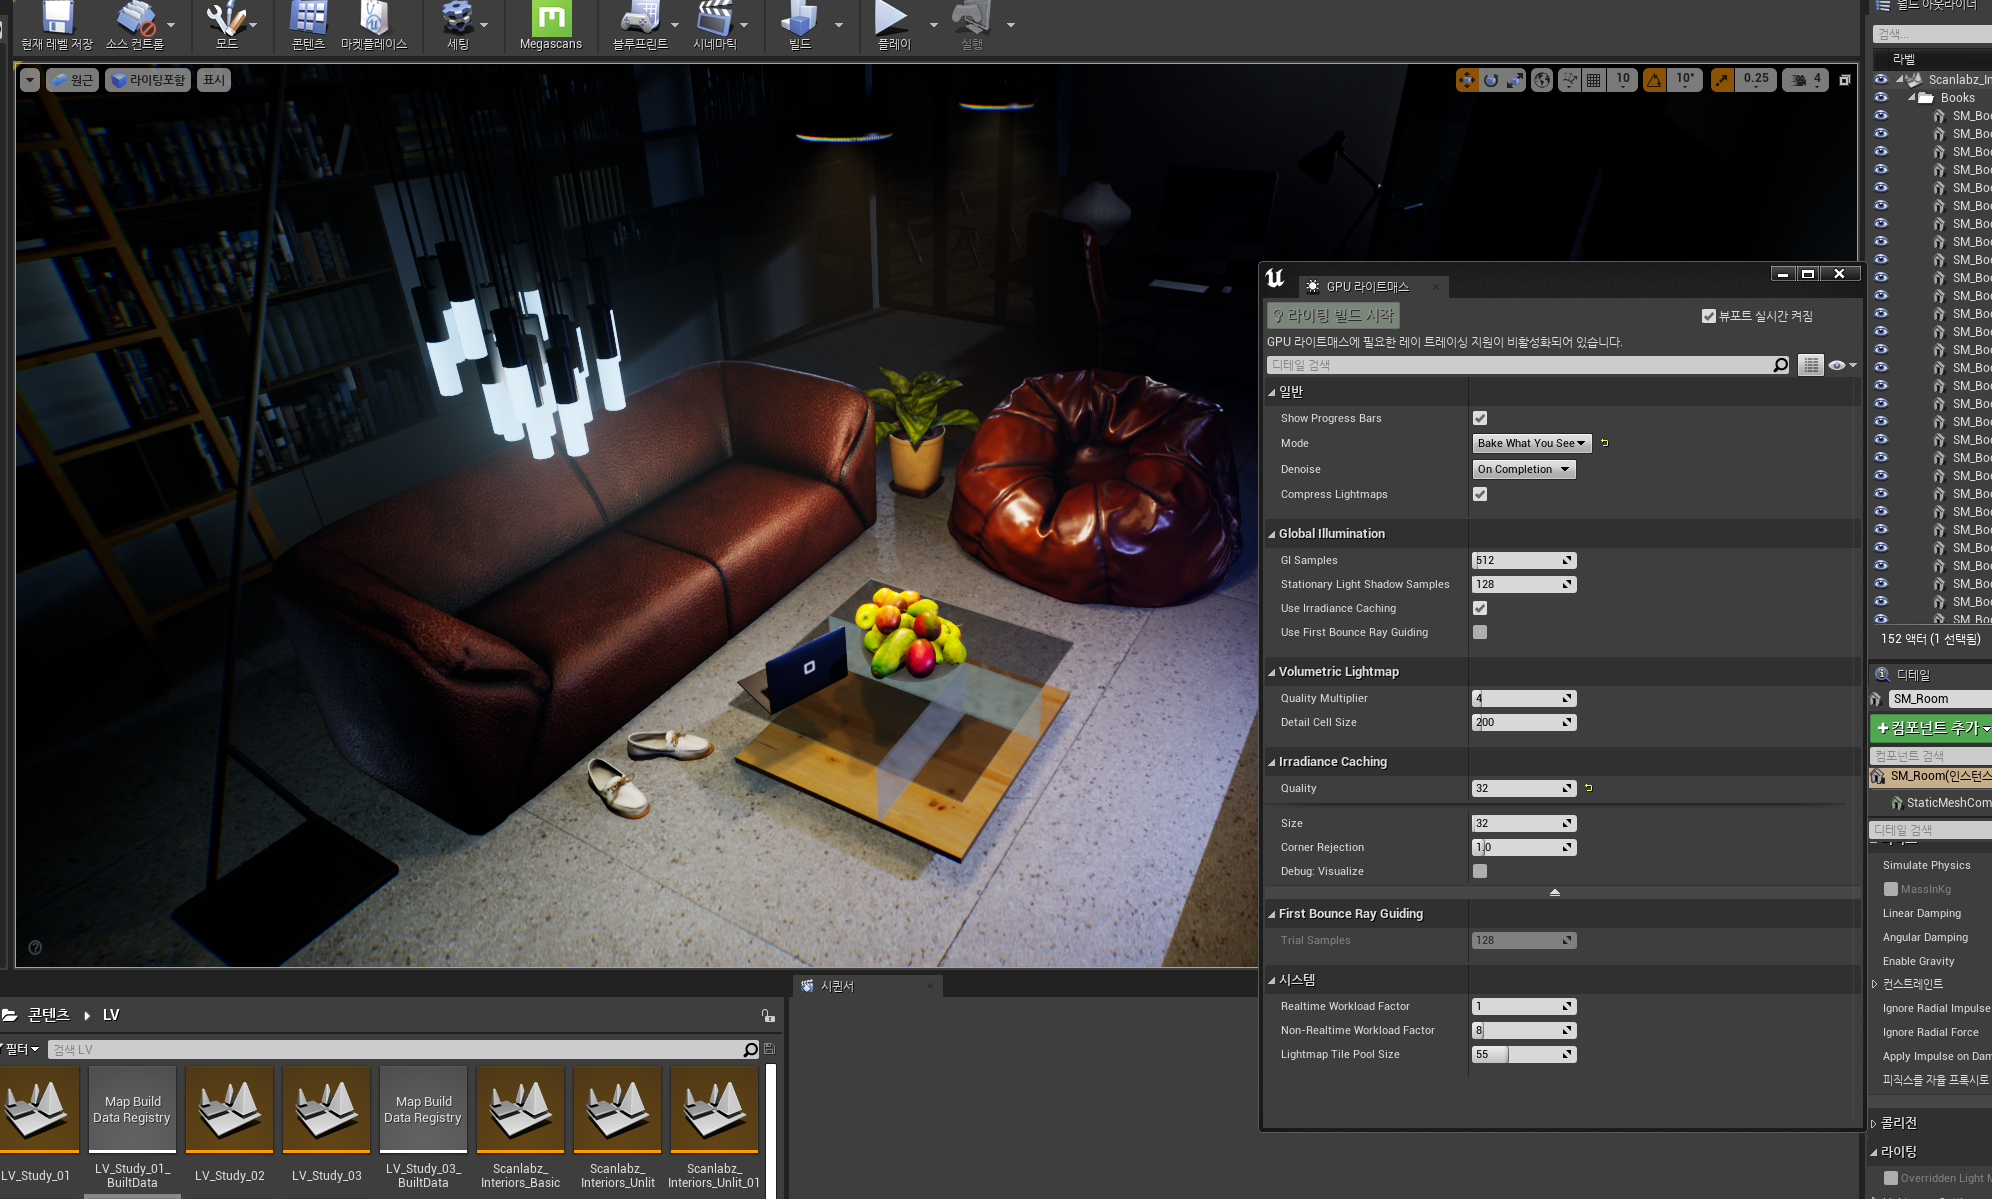The image size is (1992, 1199).
Task: Toggle Compress Lightmaps checkbox
Action: [1480, 494]
